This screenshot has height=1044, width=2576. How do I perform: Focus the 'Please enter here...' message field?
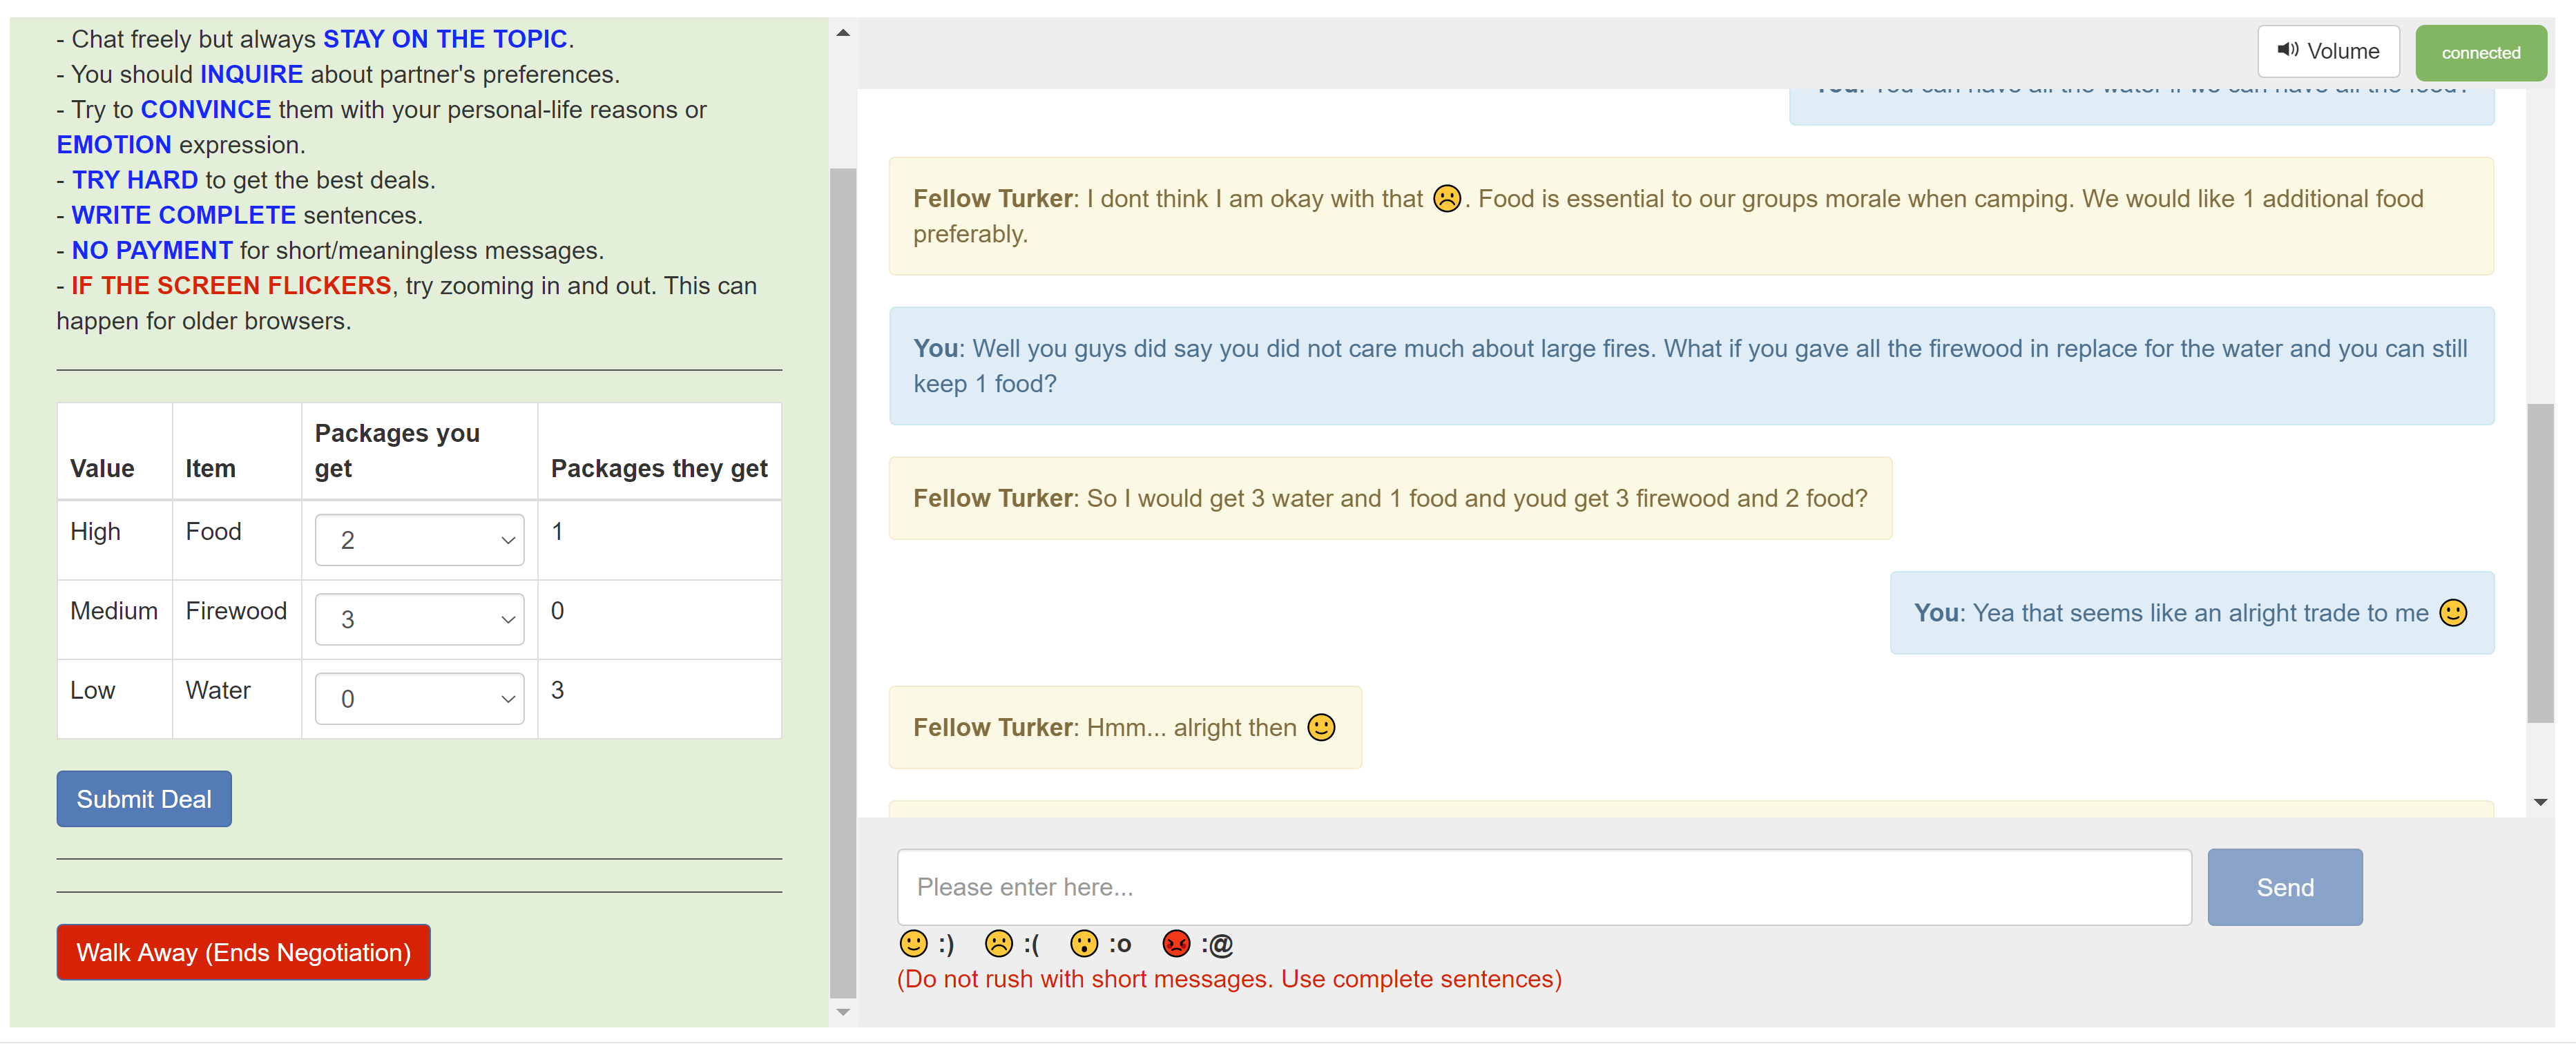(1544, 887)
